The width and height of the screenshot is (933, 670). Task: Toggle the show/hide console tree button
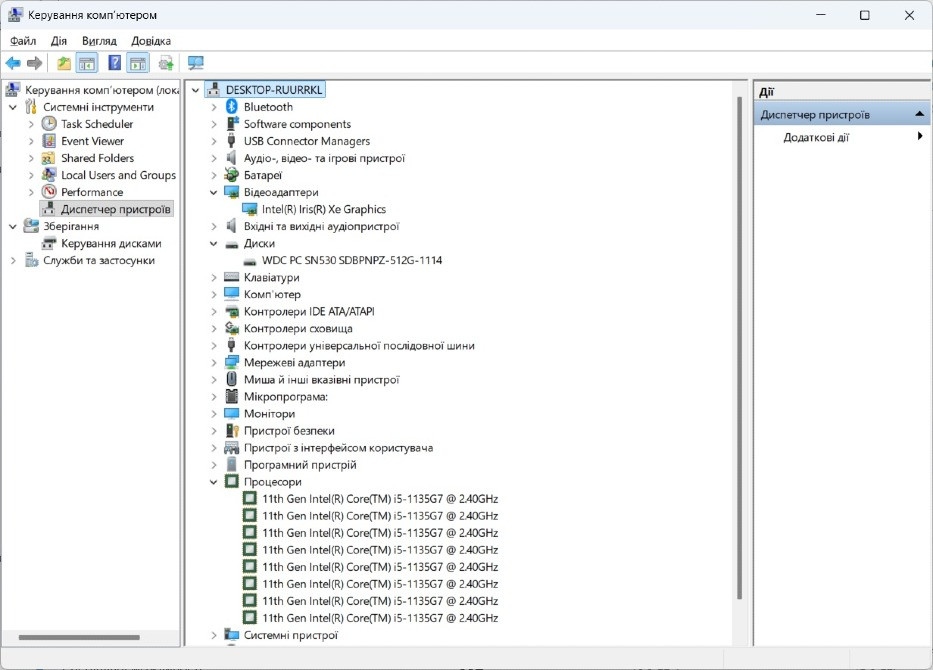(87, 63)
